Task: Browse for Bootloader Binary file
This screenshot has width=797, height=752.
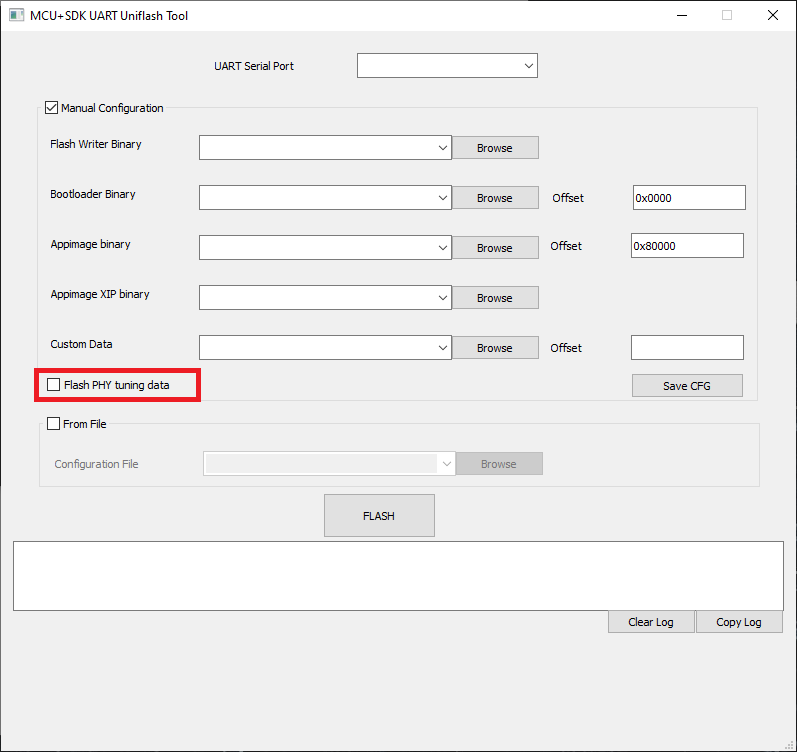Action: click(495, 198)
